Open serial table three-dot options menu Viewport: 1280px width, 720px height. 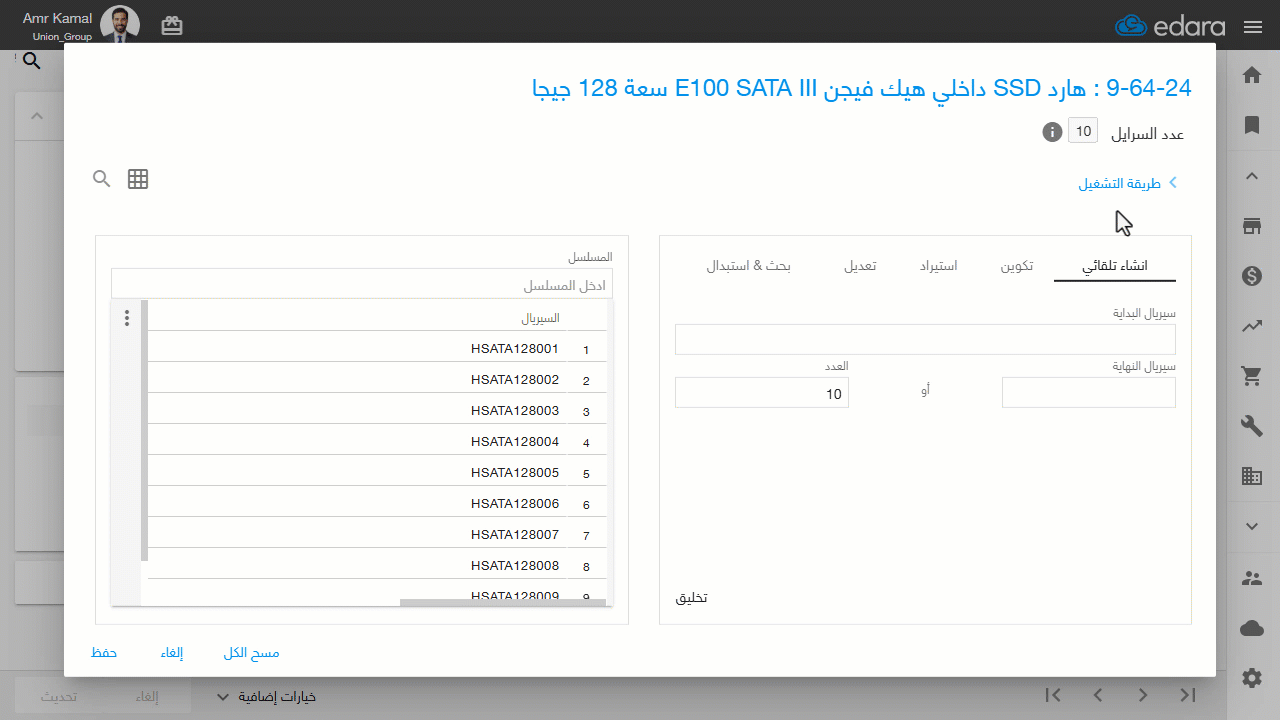tap(126, 318)
